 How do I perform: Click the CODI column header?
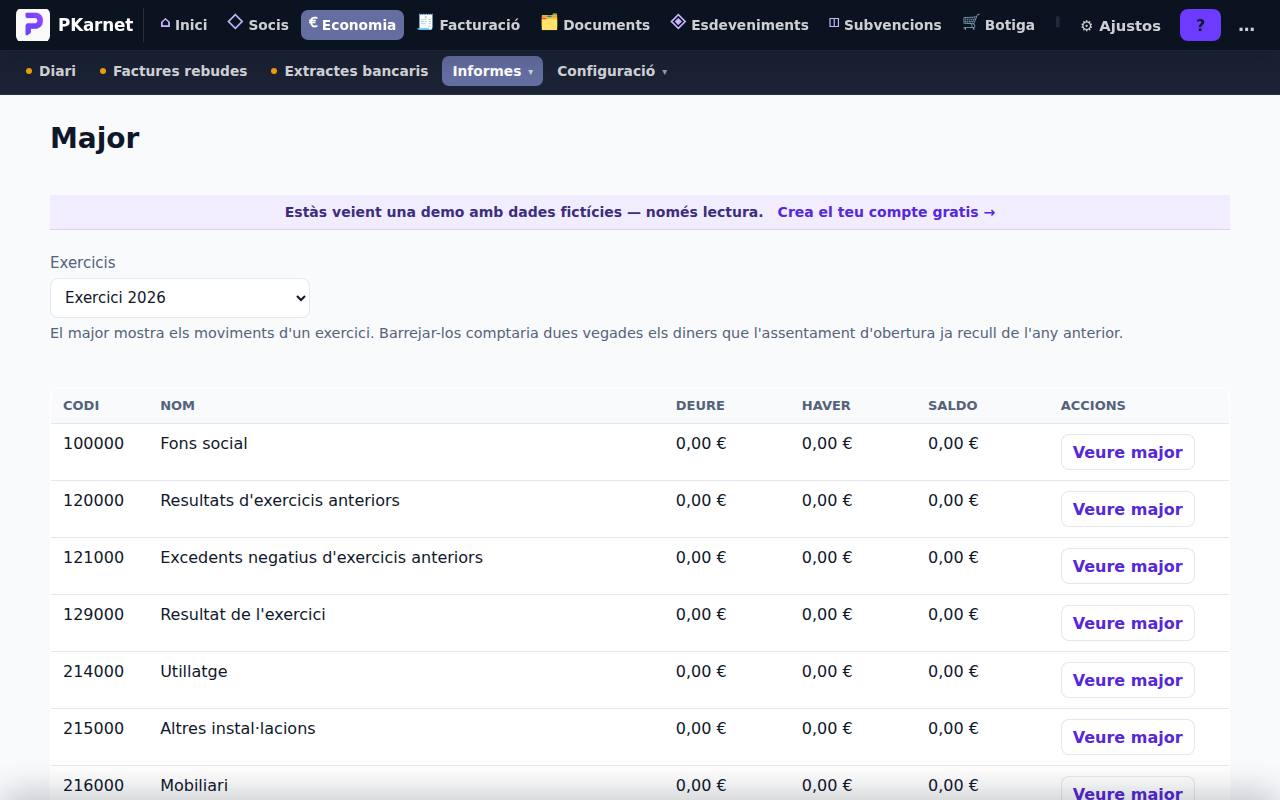pos(81,405)
